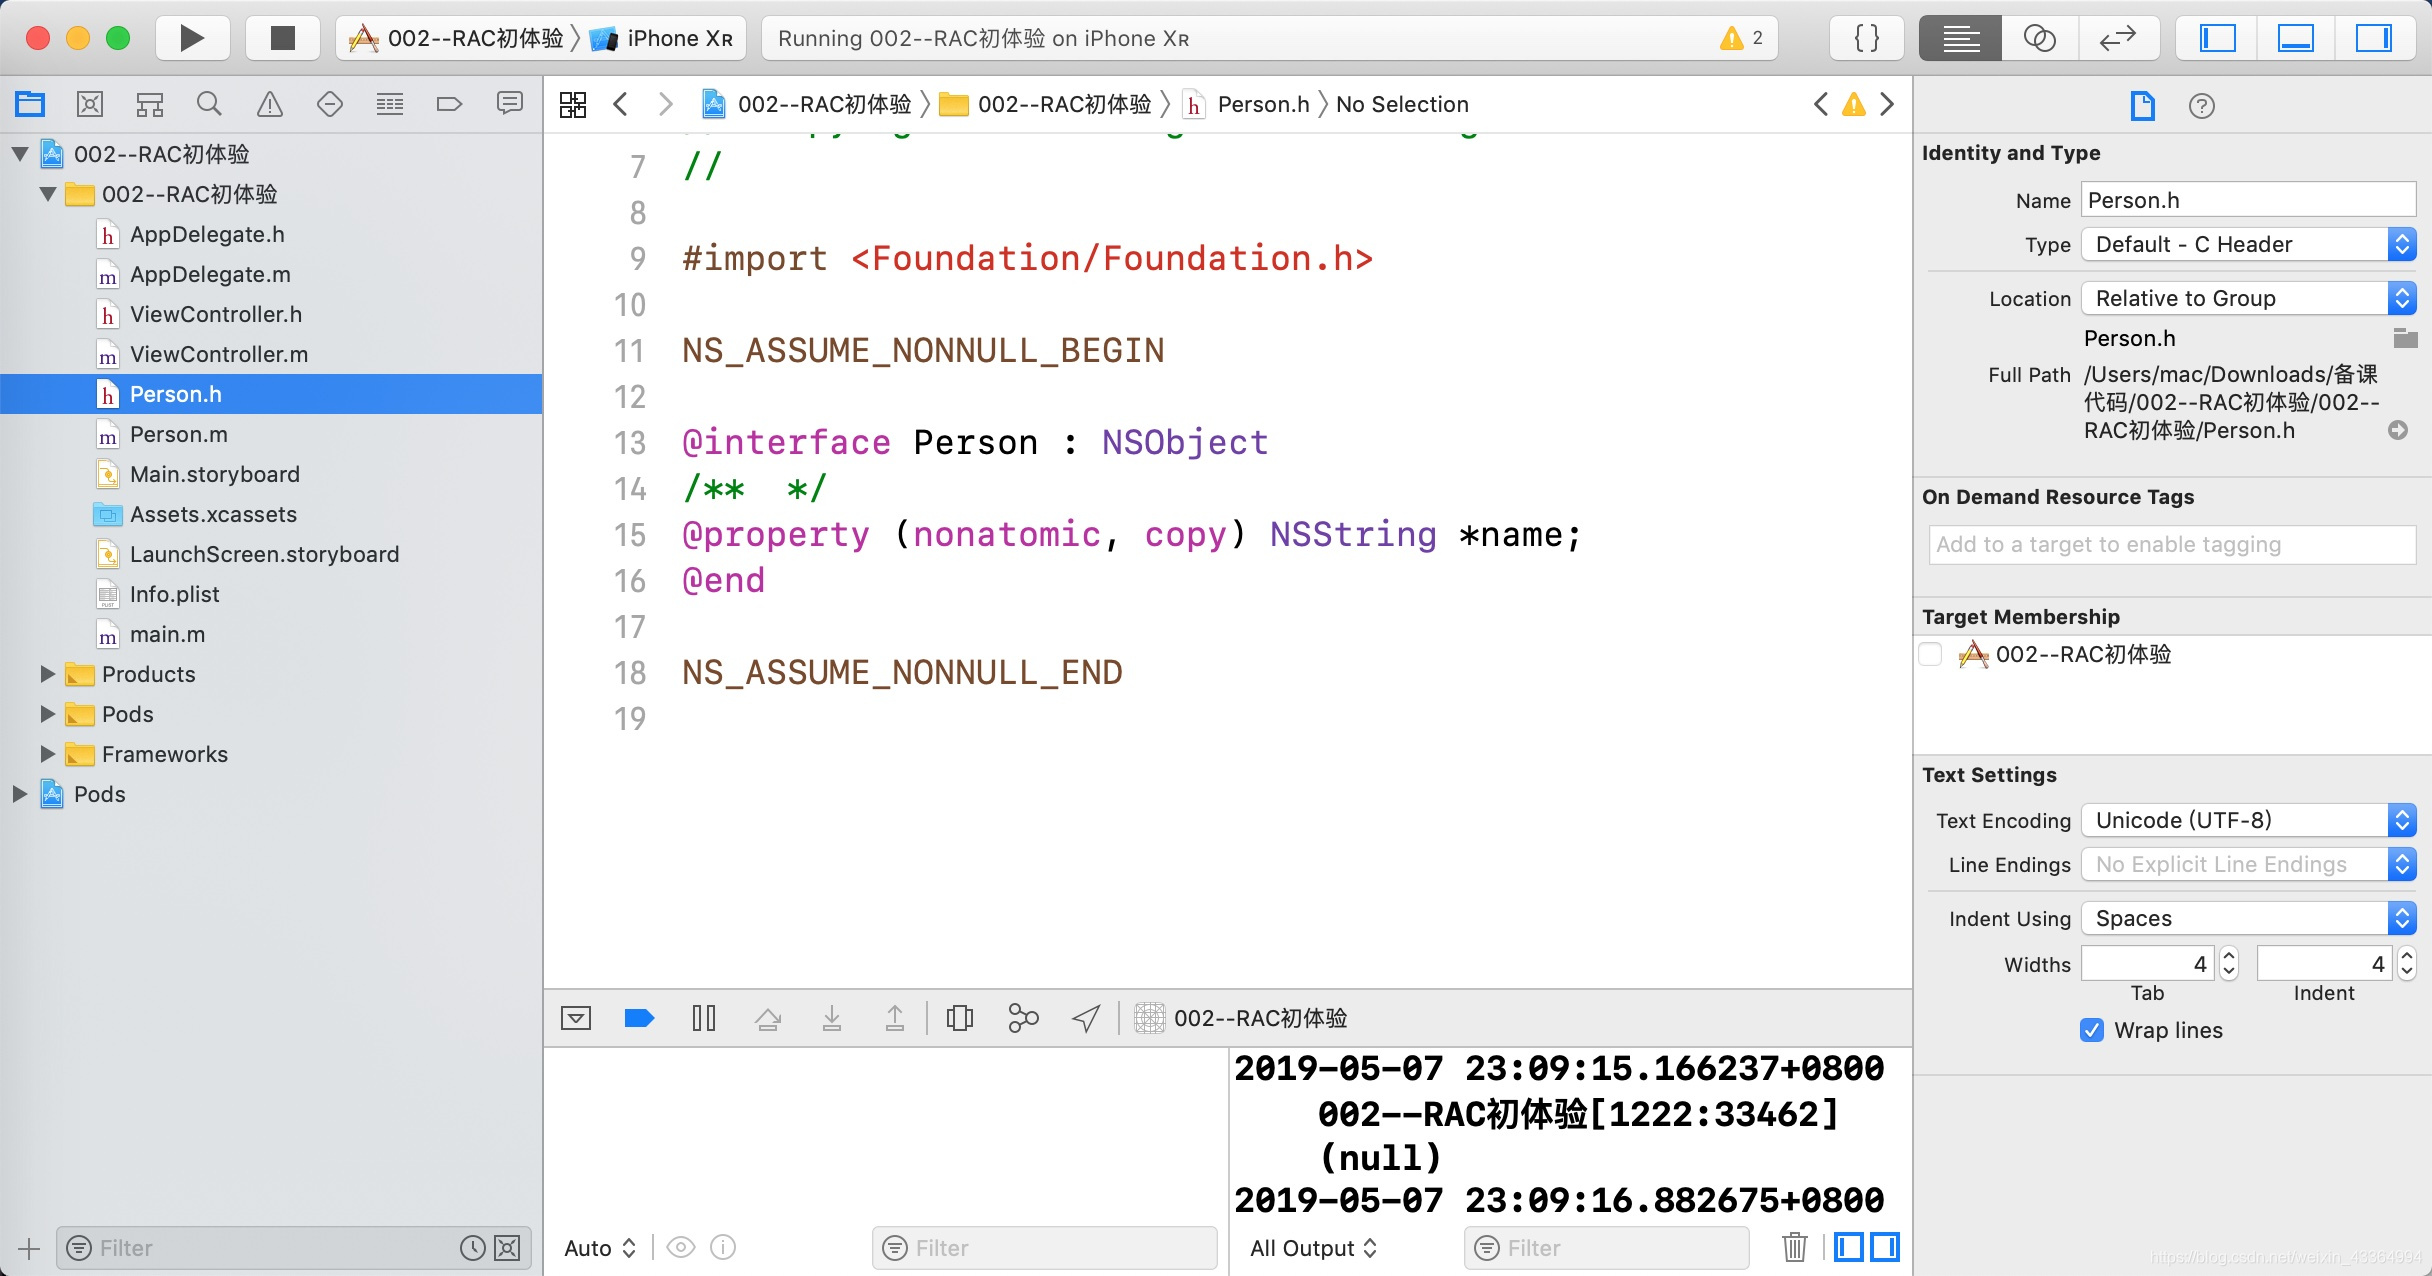Switch to Quick Help inspector tab
Screen dimensions: 2432x1276
click(x=2201, y=105)
